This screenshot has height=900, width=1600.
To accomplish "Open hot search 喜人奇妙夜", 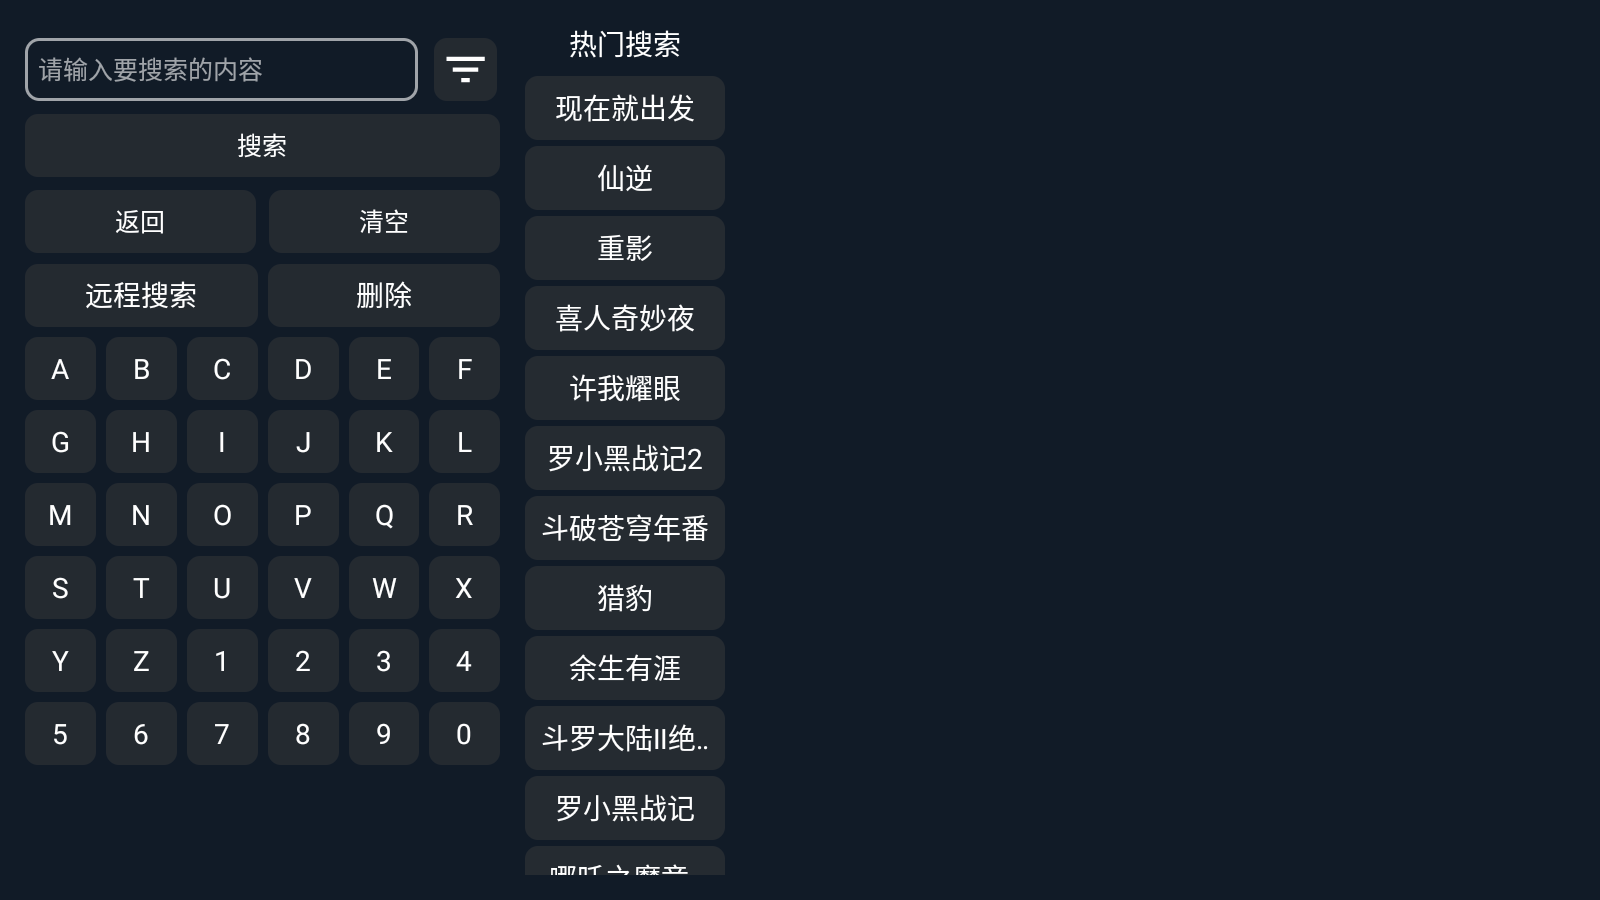I will click(624, 318).
